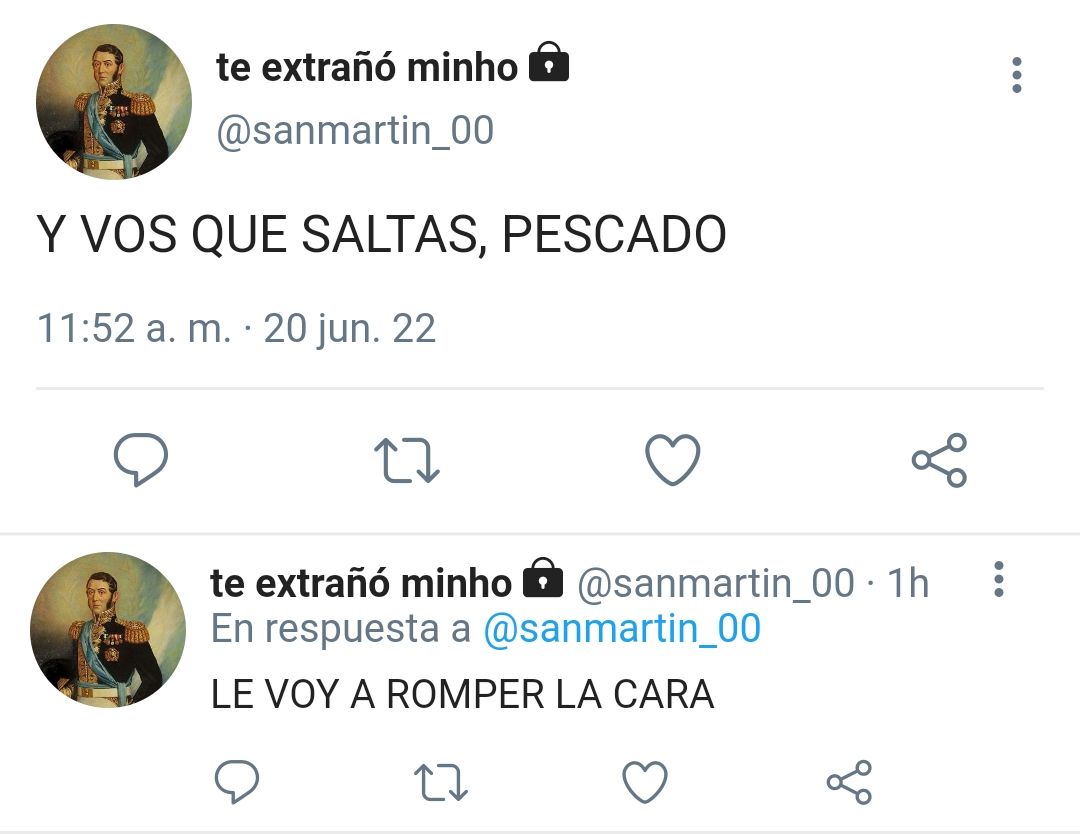Tap the "1h" timestamp on the reply
The height and width of the screenshot is (834, 1080).
tap(908, 583)
